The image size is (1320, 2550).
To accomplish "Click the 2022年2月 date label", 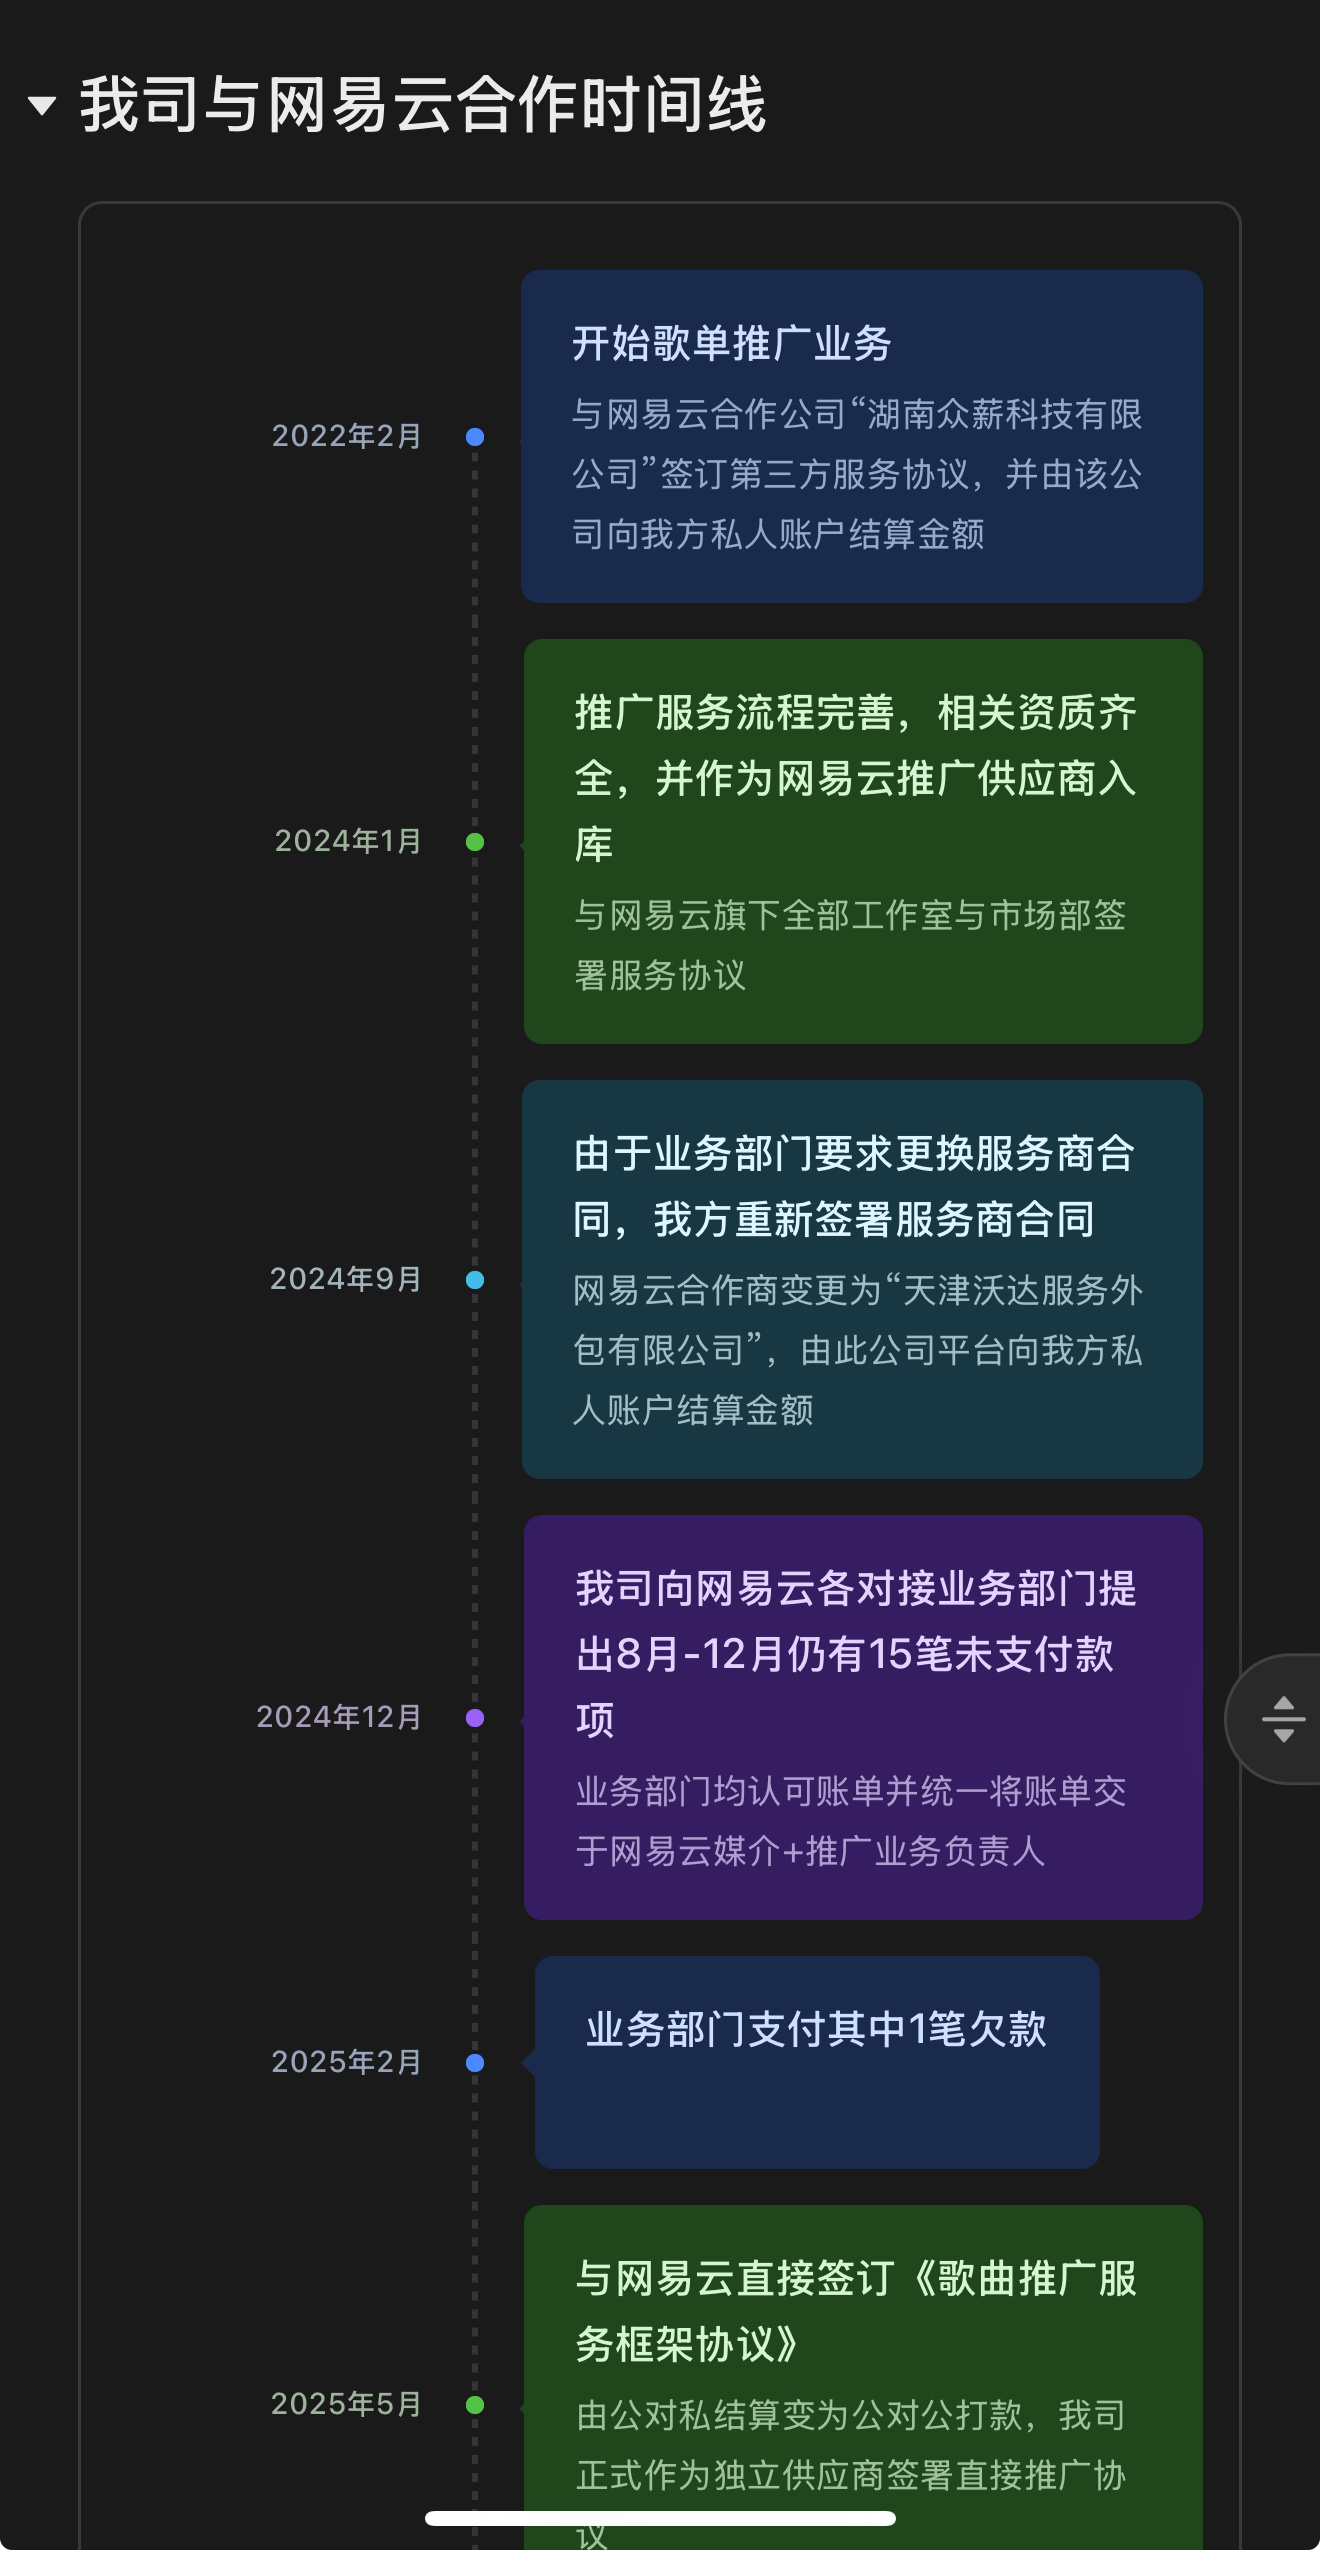I will point(347,436).
